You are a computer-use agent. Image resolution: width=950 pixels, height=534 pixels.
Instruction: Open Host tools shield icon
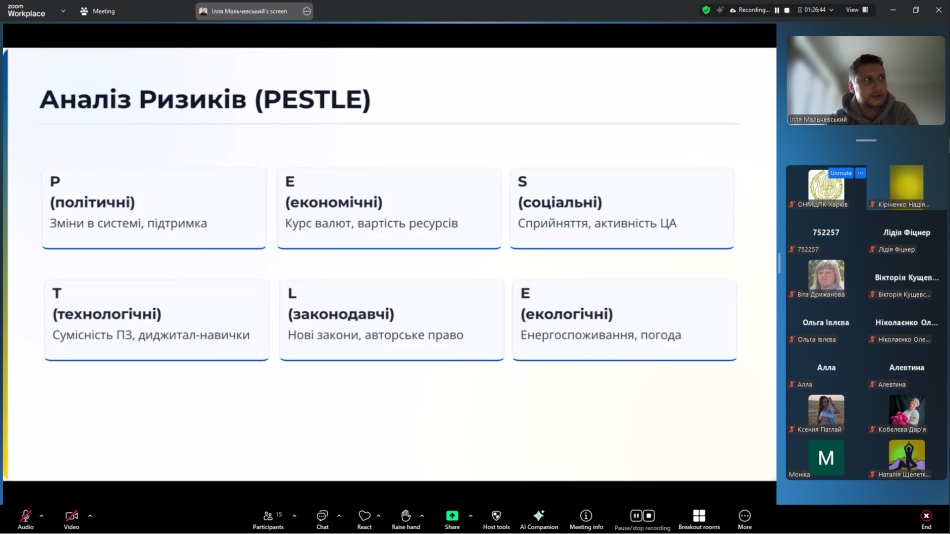(496, 517)
